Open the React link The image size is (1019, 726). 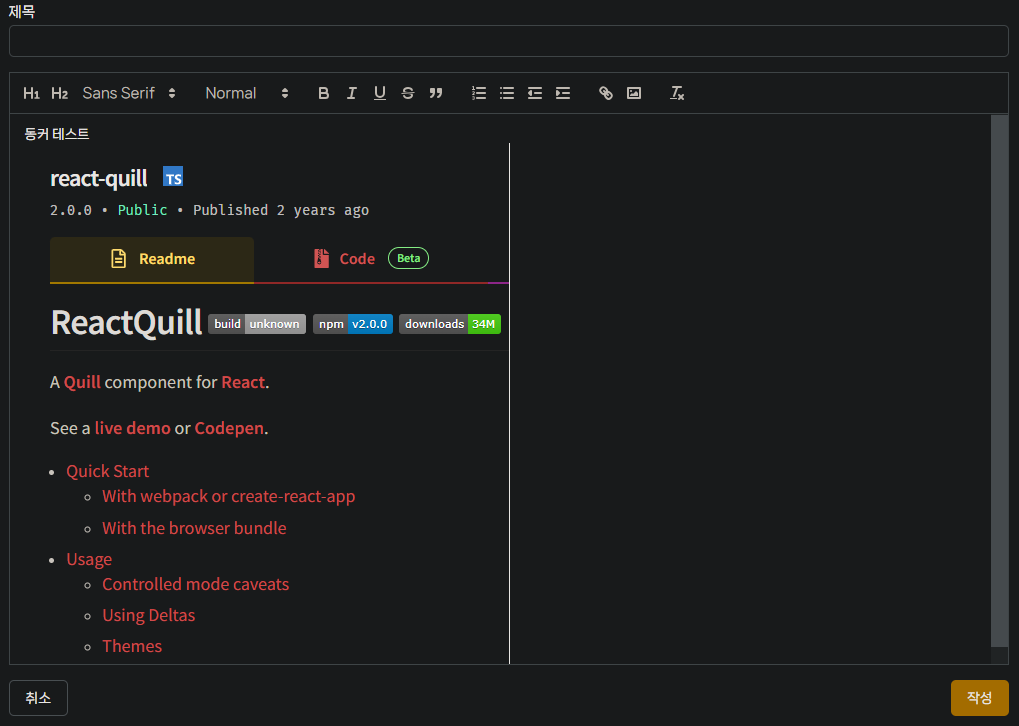coord(243,382)
